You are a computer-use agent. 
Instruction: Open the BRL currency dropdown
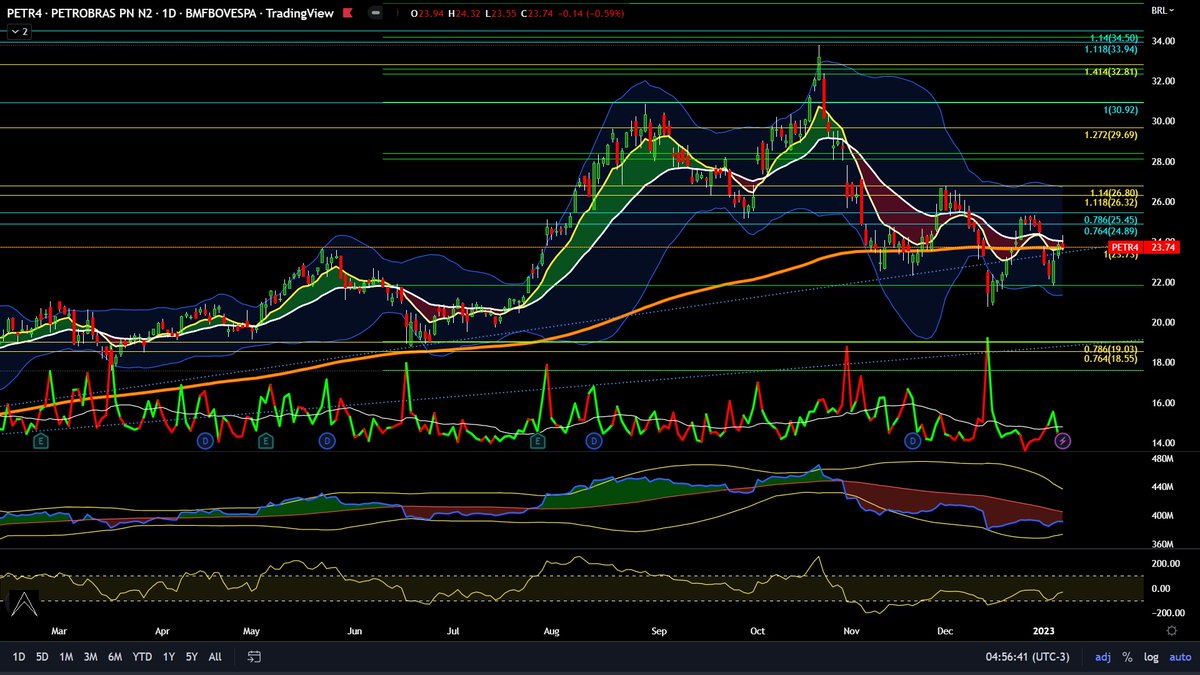[x=1161, y=11]
